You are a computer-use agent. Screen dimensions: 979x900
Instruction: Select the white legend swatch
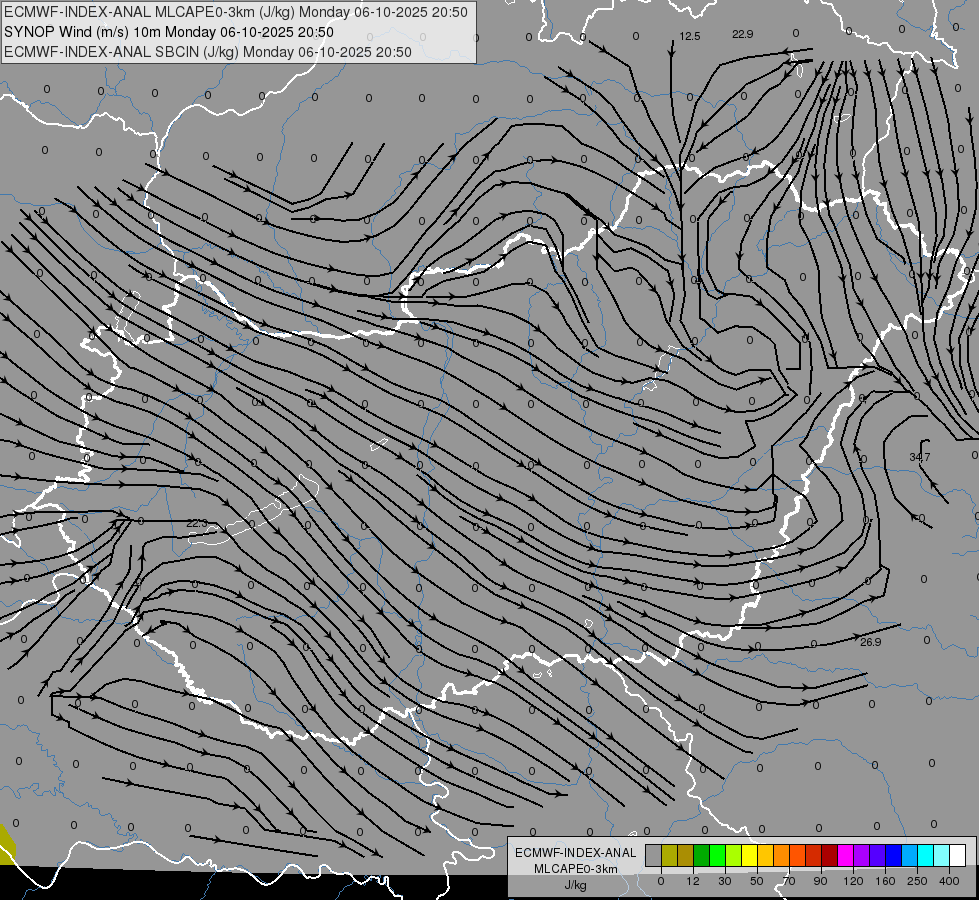click(x=957, y=855)
